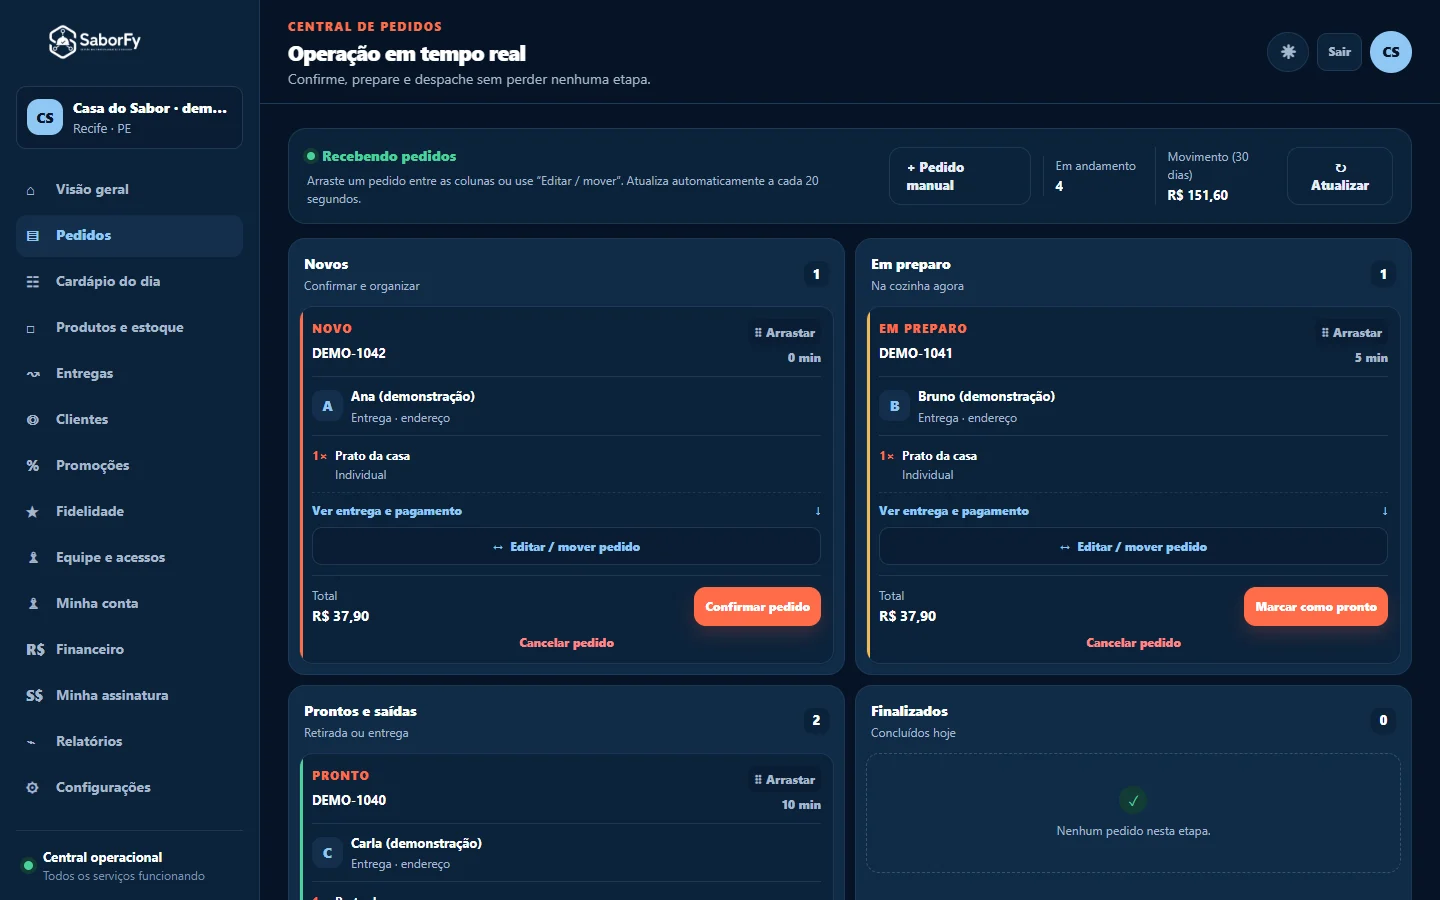The height and width of the screenshot is (900, 1440).
Task: Click the Minha conta person icon
Action: point(33,604)
